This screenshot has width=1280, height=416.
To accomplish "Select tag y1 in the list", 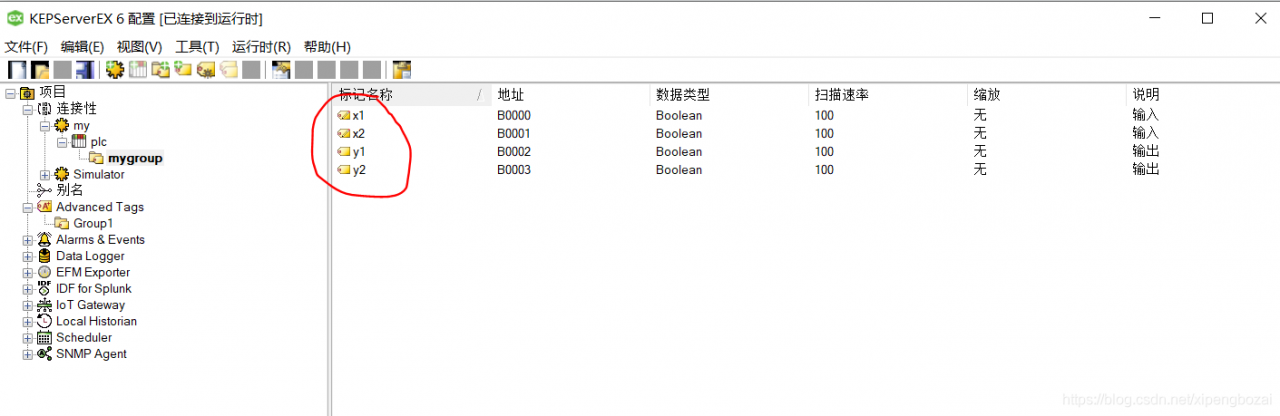I will click(x=359, y=152).
